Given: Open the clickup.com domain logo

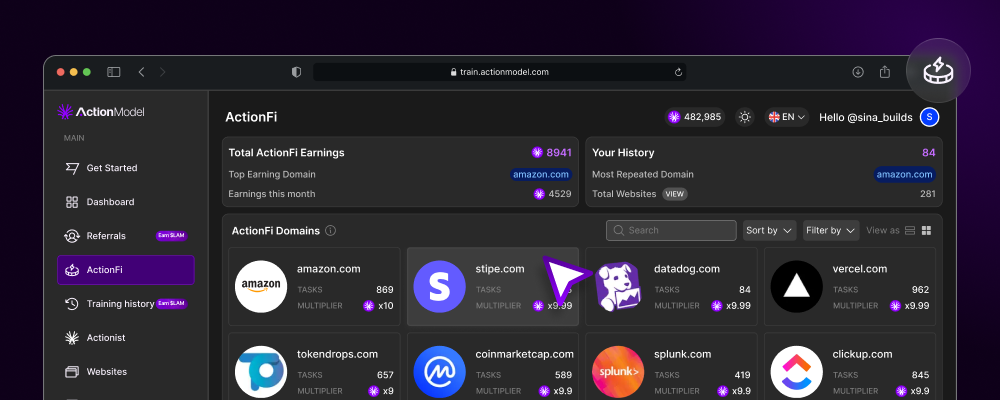Looking at the screenshot, I should pos(797,372).
